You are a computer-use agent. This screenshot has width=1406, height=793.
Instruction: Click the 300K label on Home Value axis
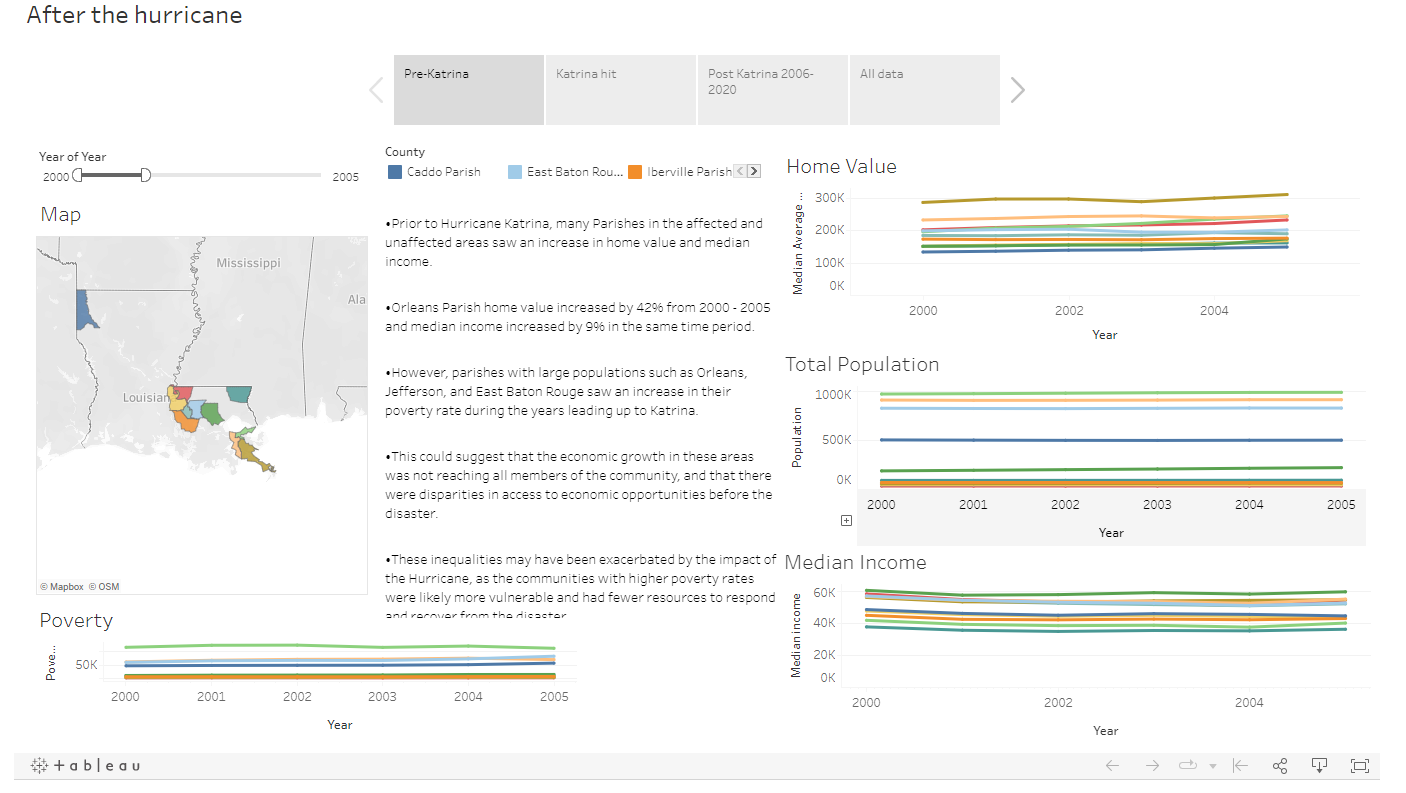point(830,198)
